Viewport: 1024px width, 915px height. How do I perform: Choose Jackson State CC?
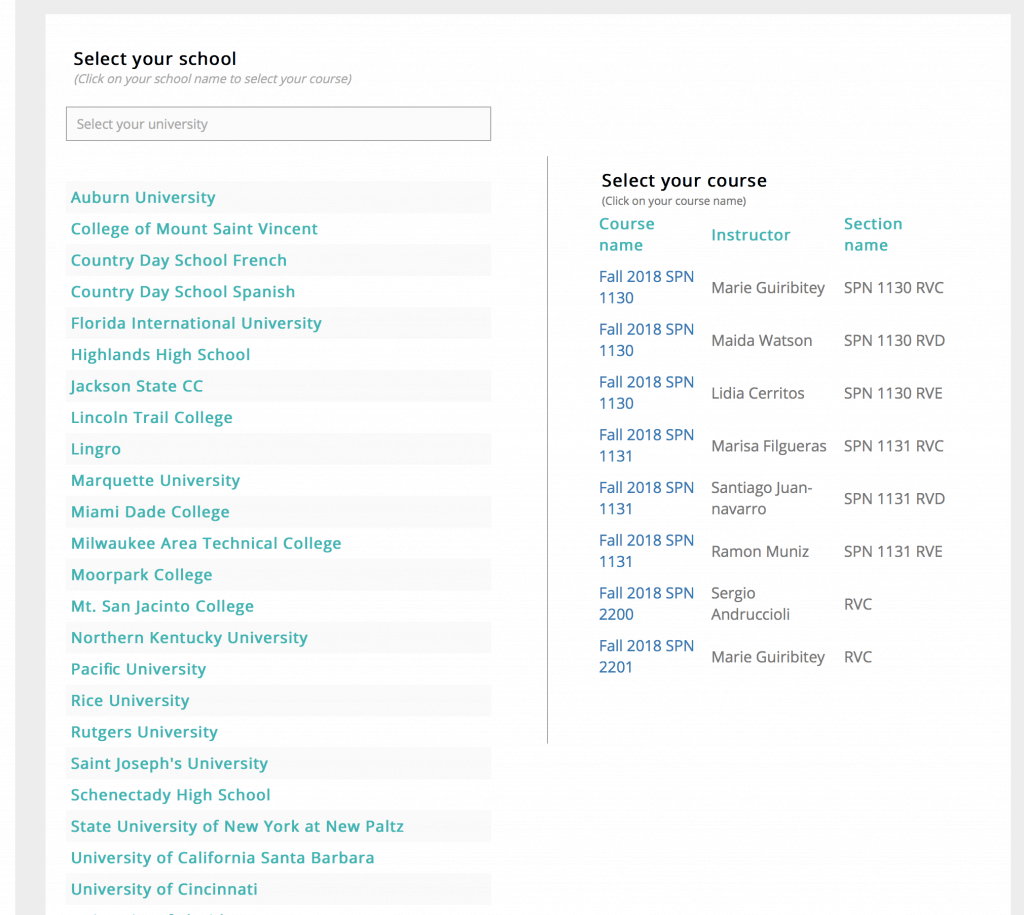137,386
